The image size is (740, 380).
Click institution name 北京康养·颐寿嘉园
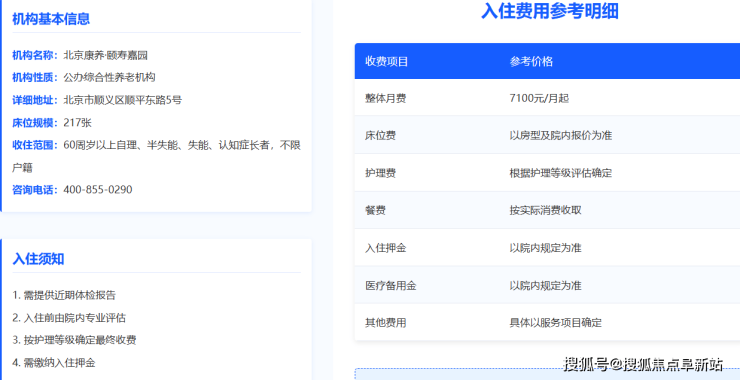click(106, 55)
